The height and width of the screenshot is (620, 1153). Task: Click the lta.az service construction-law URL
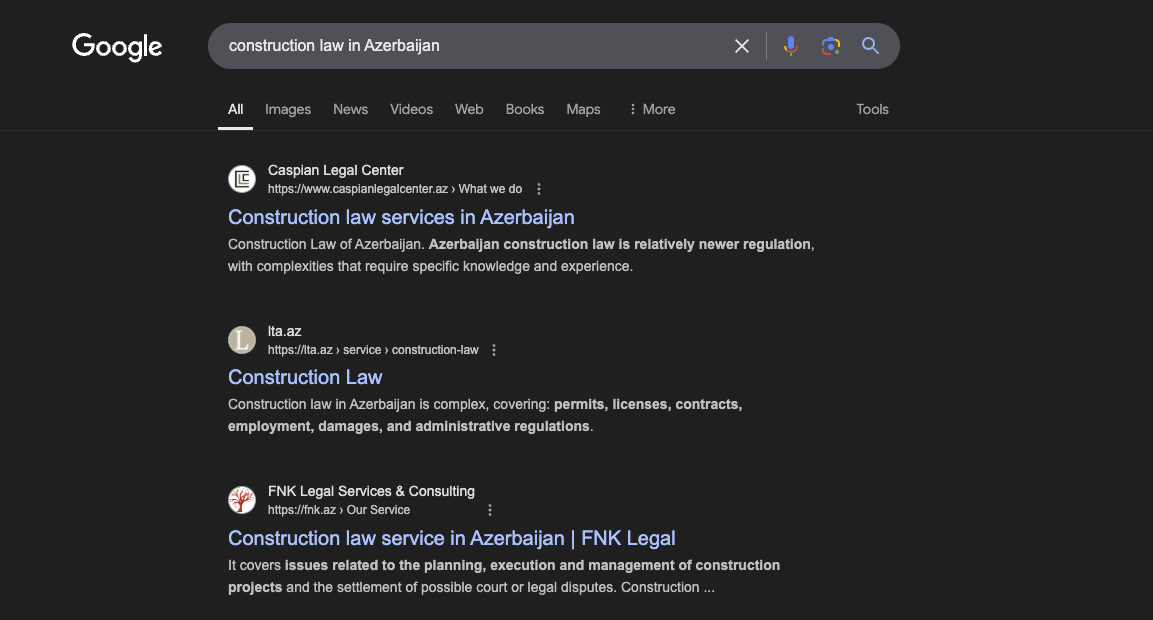[x=373, y=350]
